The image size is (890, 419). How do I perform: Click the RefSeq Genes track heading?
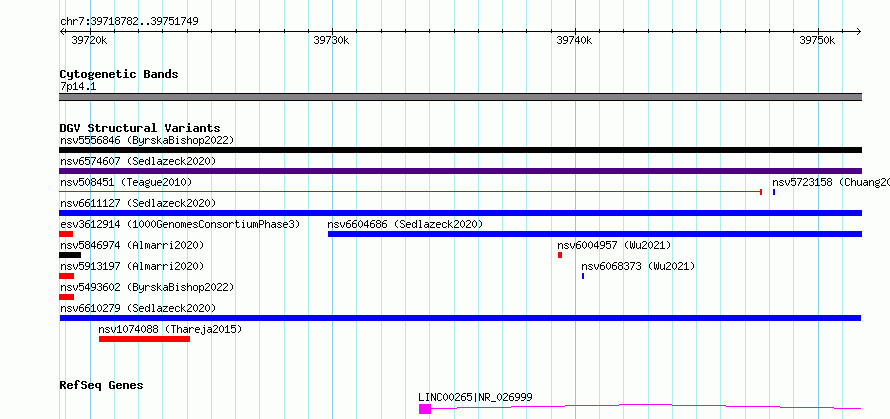tap(101, 386)
